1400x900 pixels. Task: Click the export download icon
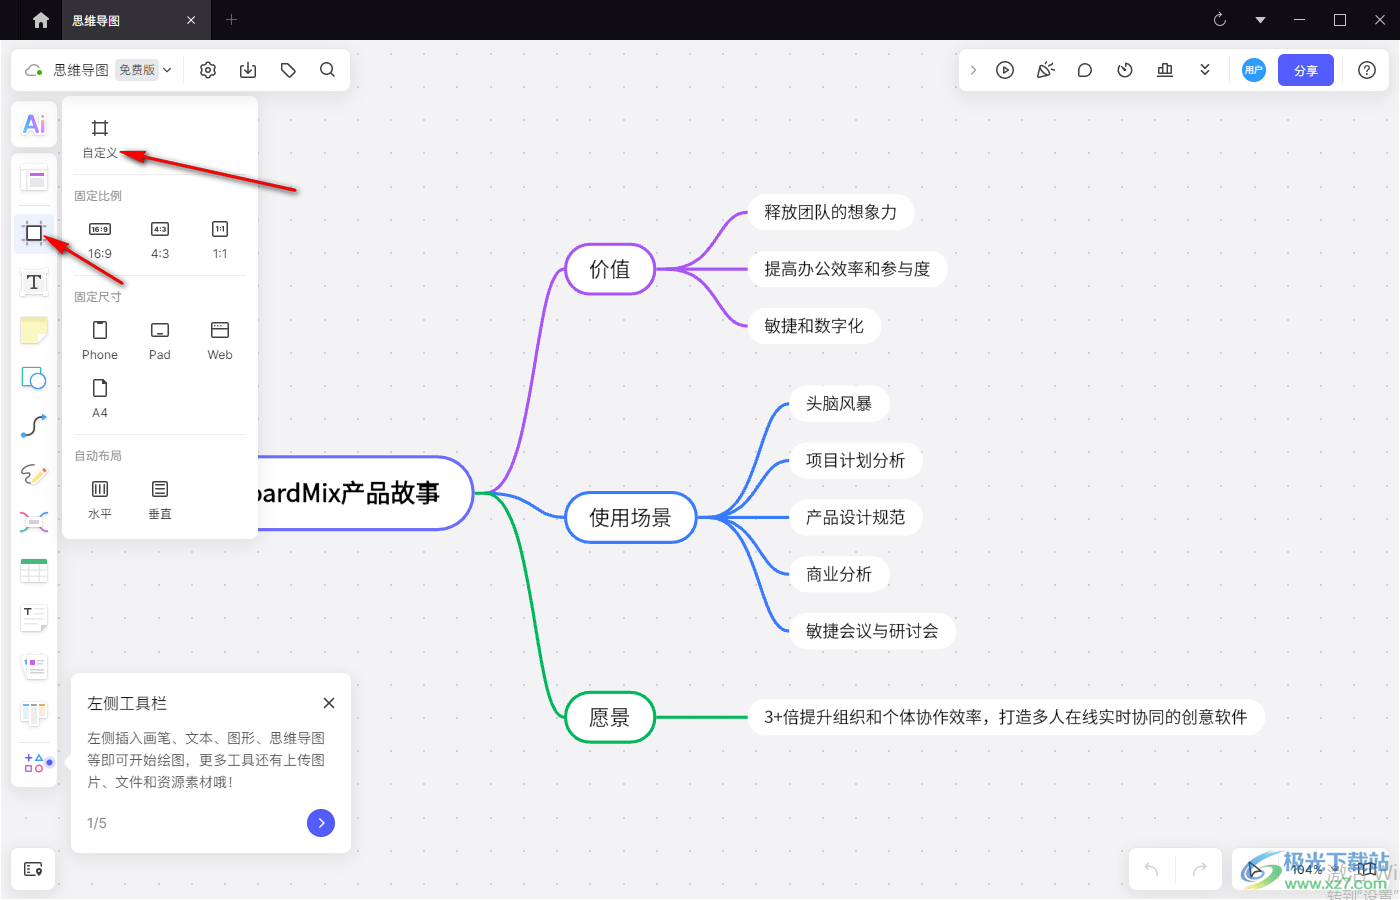(x=248, y=70)
